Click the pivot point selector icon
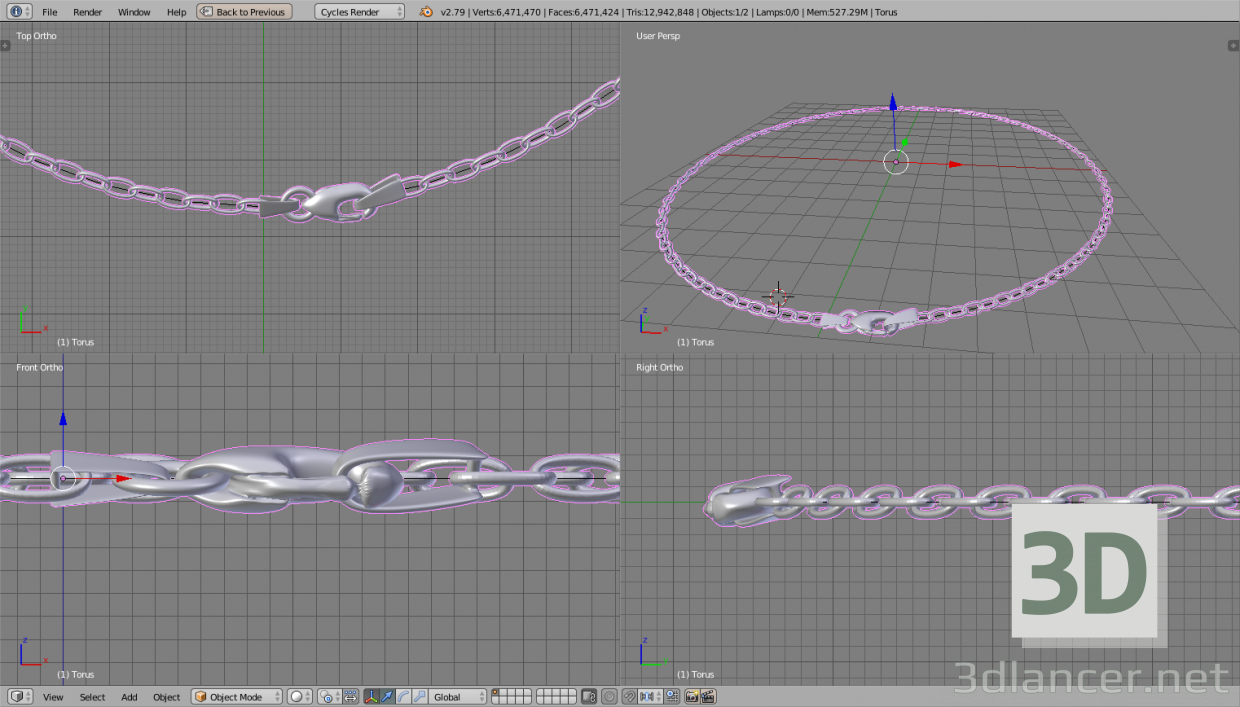 click(325, 696)
